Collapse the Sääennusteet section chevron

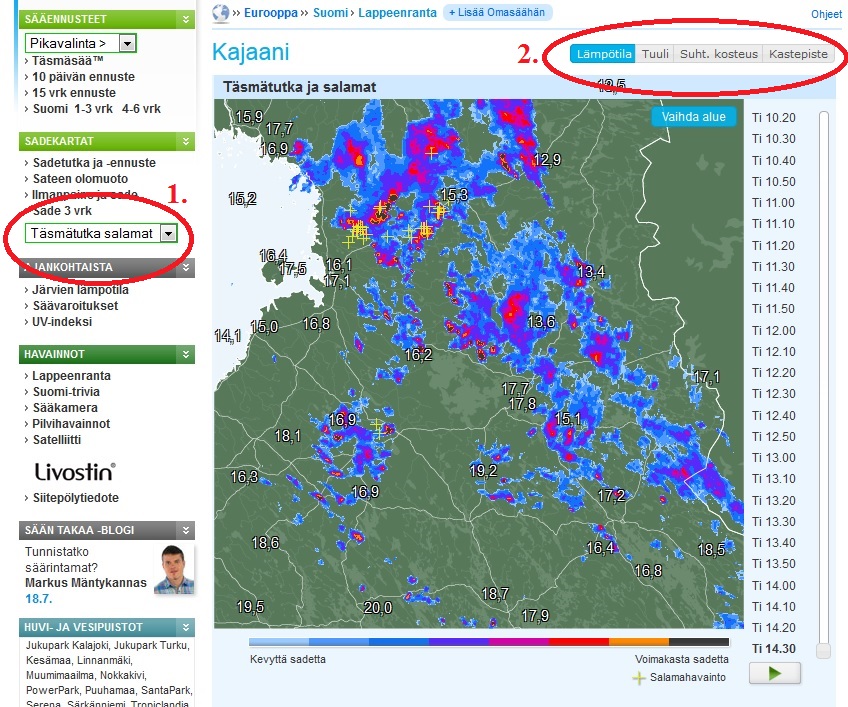[186, 19]
